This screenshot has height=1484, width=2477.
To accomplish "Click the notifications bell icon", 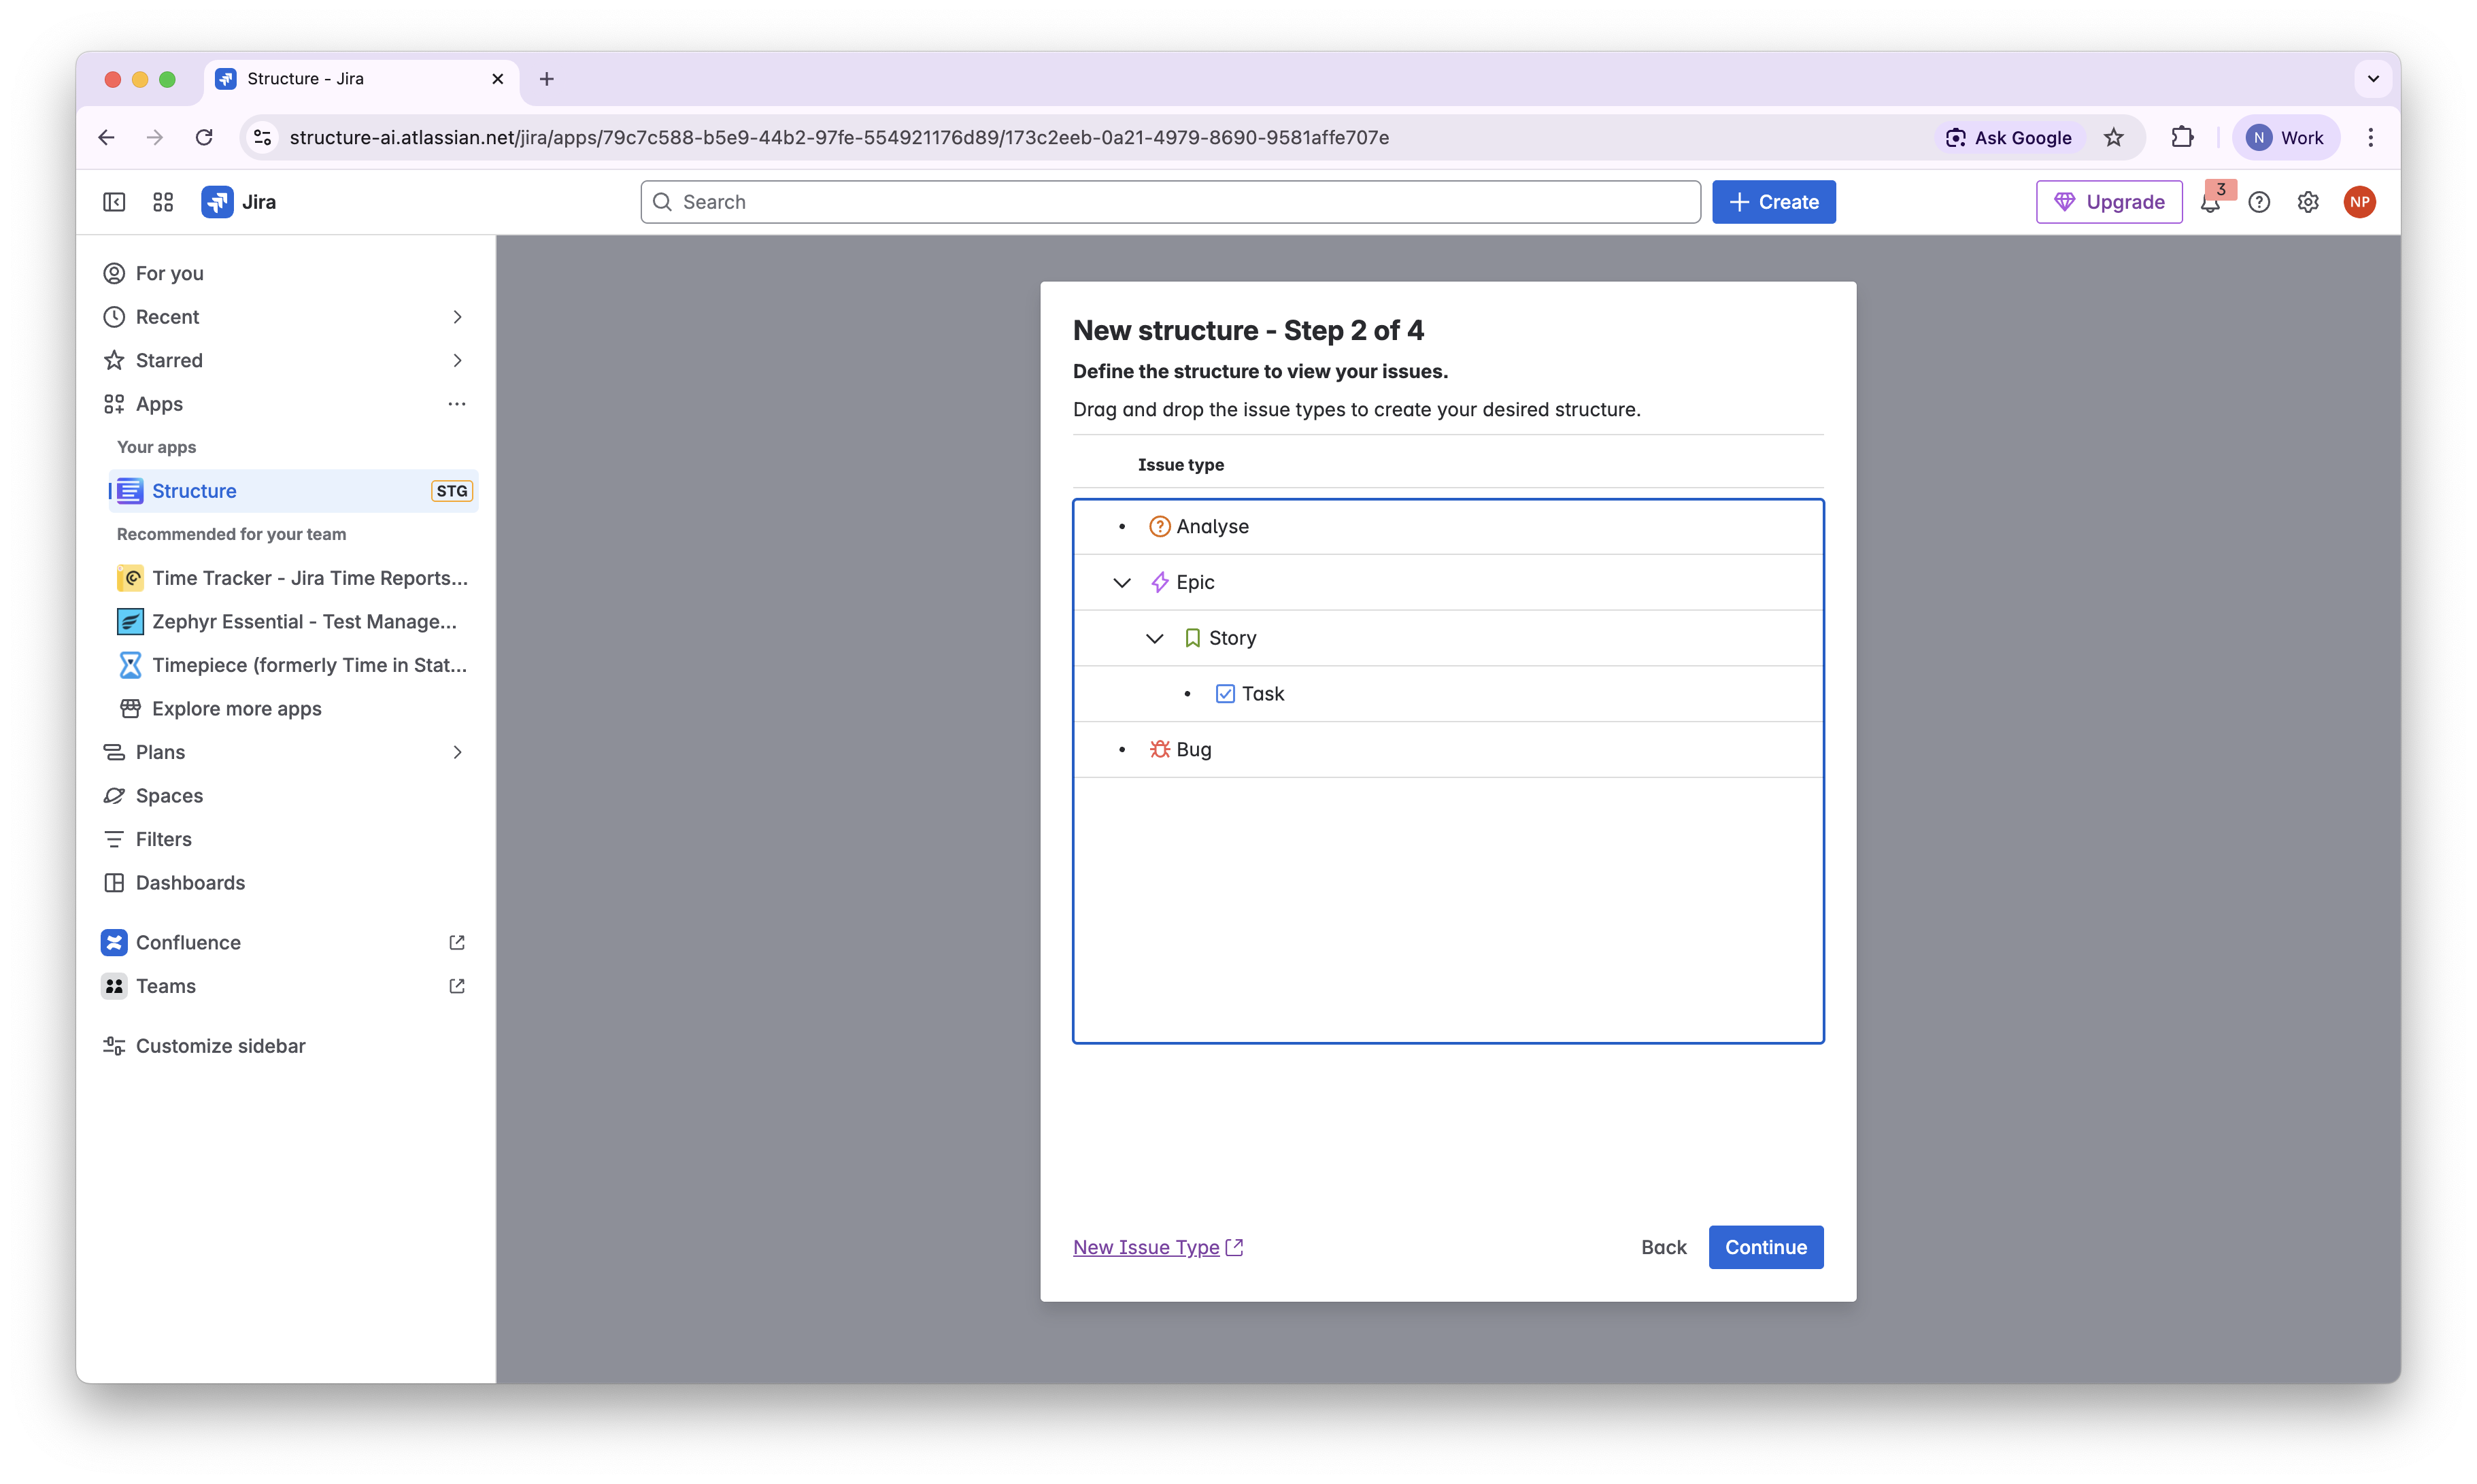I will click(2209, 203).
